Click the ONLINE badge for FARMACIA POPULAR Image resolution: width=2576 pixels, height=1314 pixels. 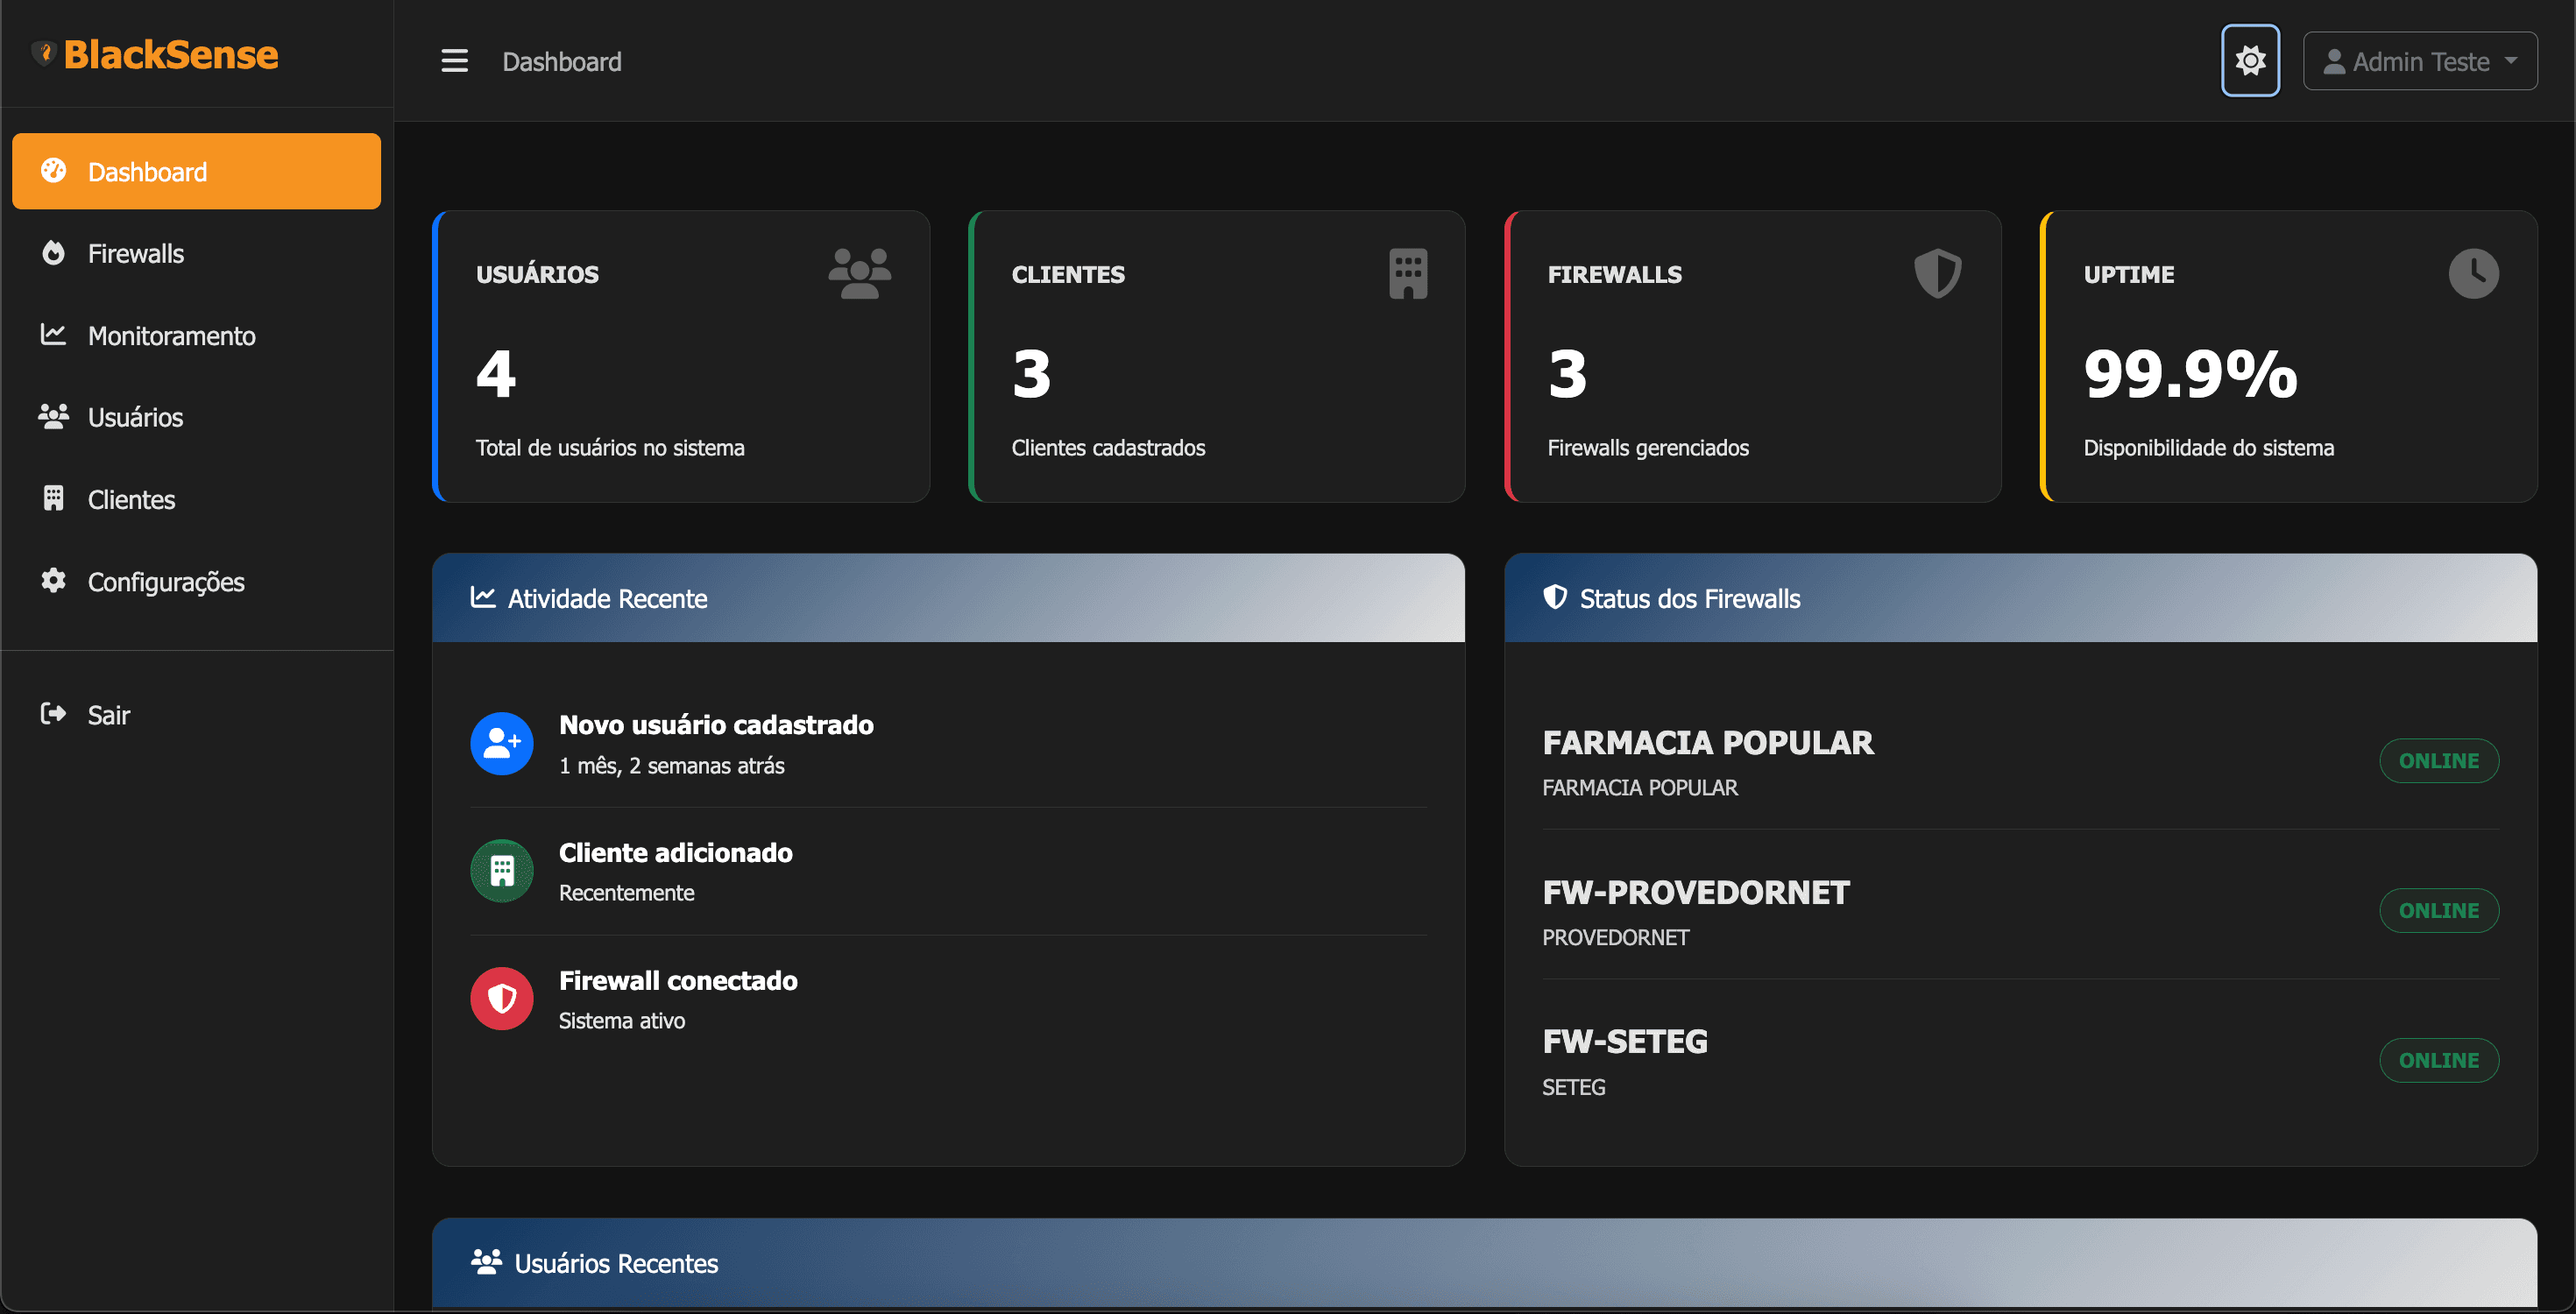click(2439, 760)
